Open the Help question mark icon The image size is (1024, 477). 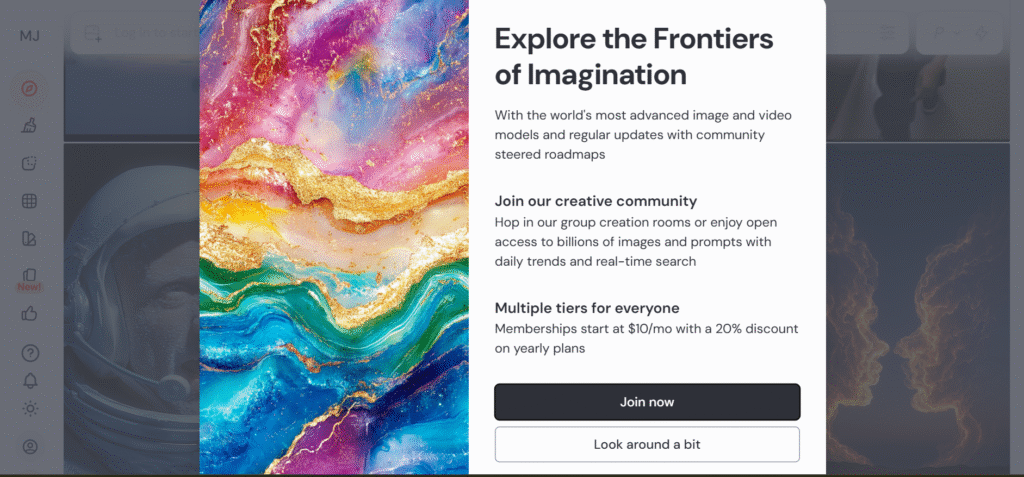(30, 352)
